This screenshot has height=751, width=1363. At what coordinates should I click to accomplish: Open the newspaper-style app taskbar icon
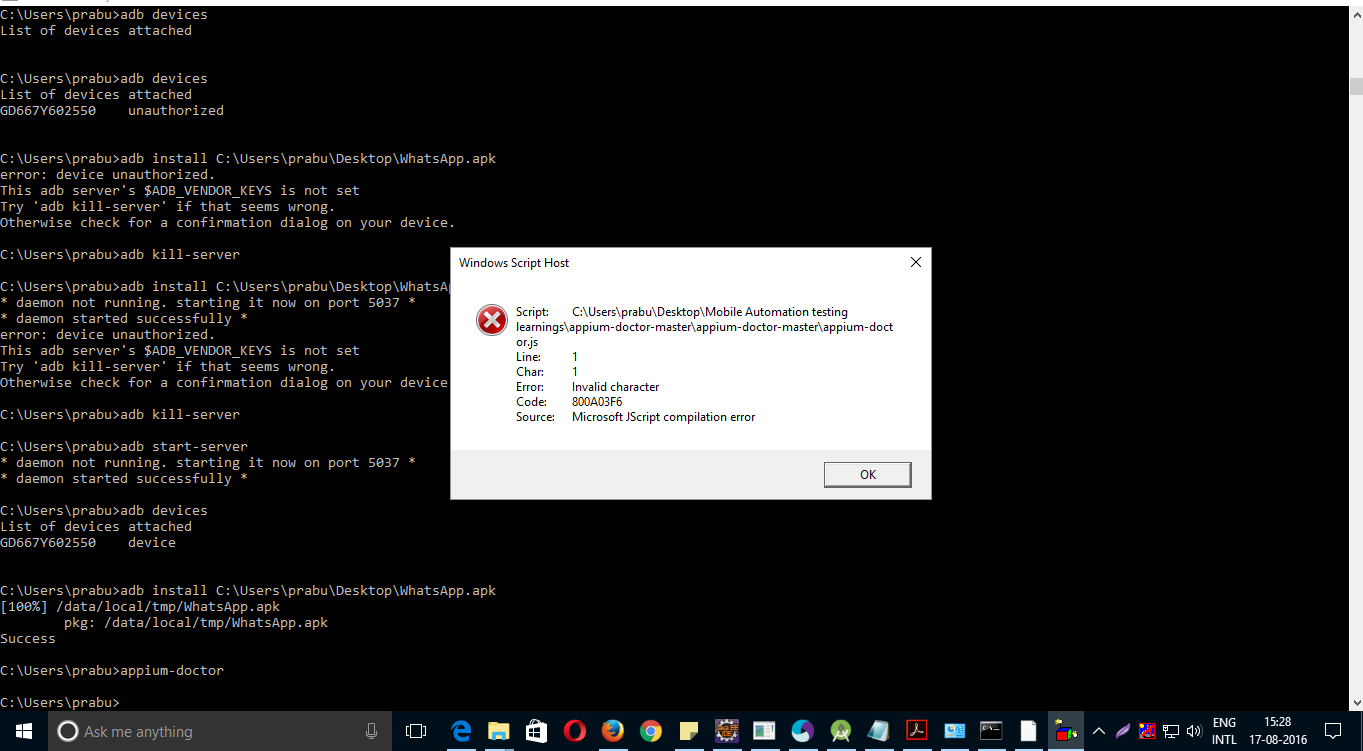764,731
